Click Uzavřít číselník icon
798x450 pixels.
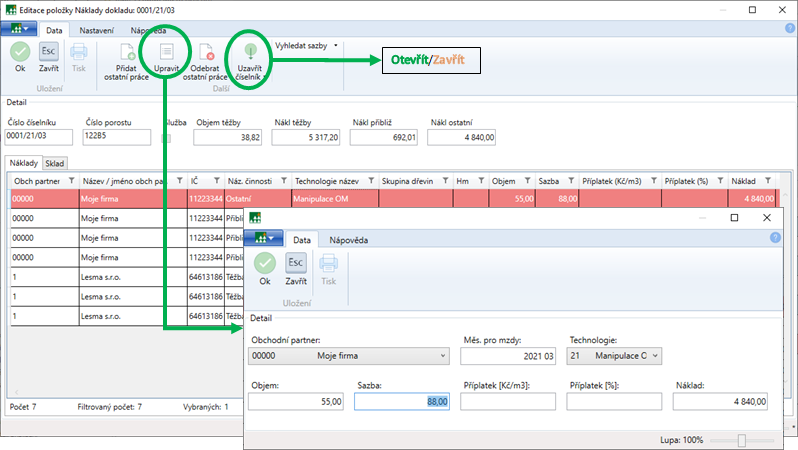(x=250, y=52)
